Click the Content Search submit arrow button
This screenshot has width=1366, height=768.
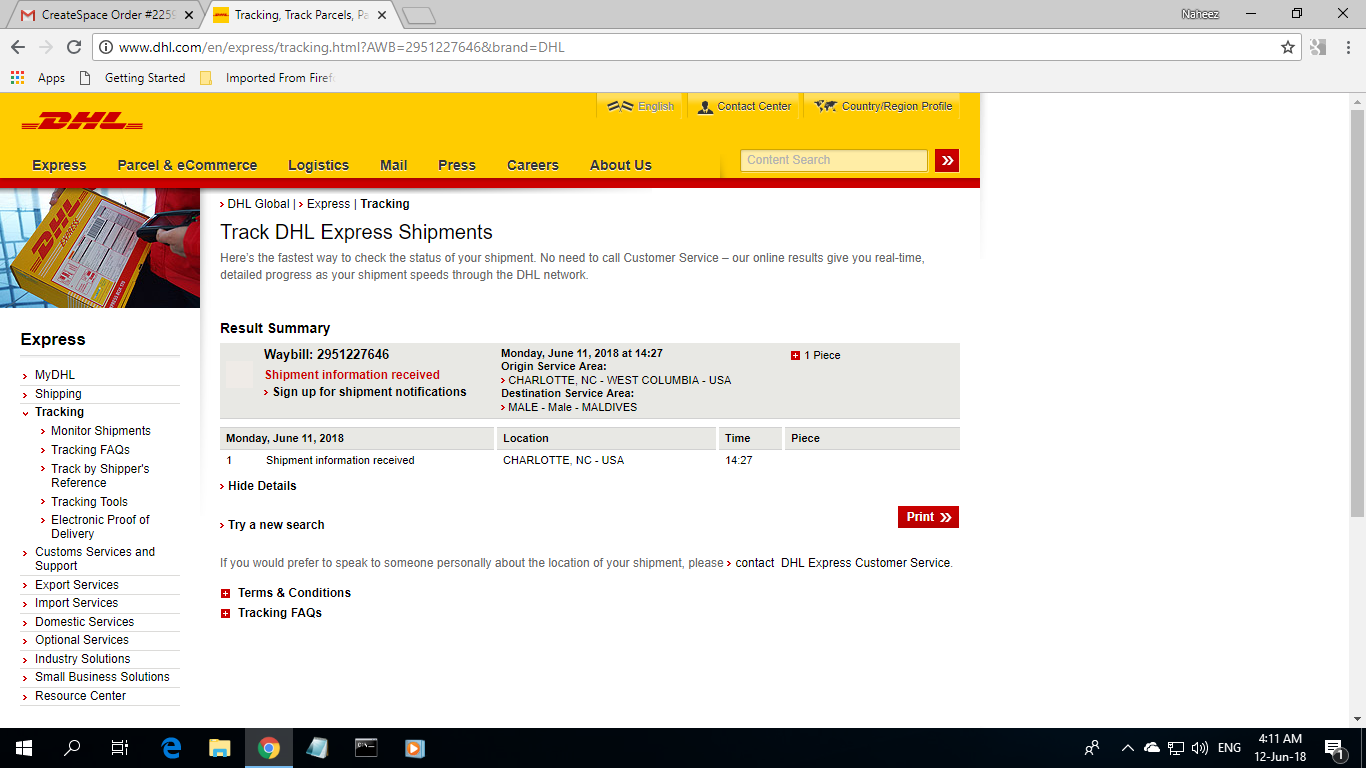(x=947, y=160)
